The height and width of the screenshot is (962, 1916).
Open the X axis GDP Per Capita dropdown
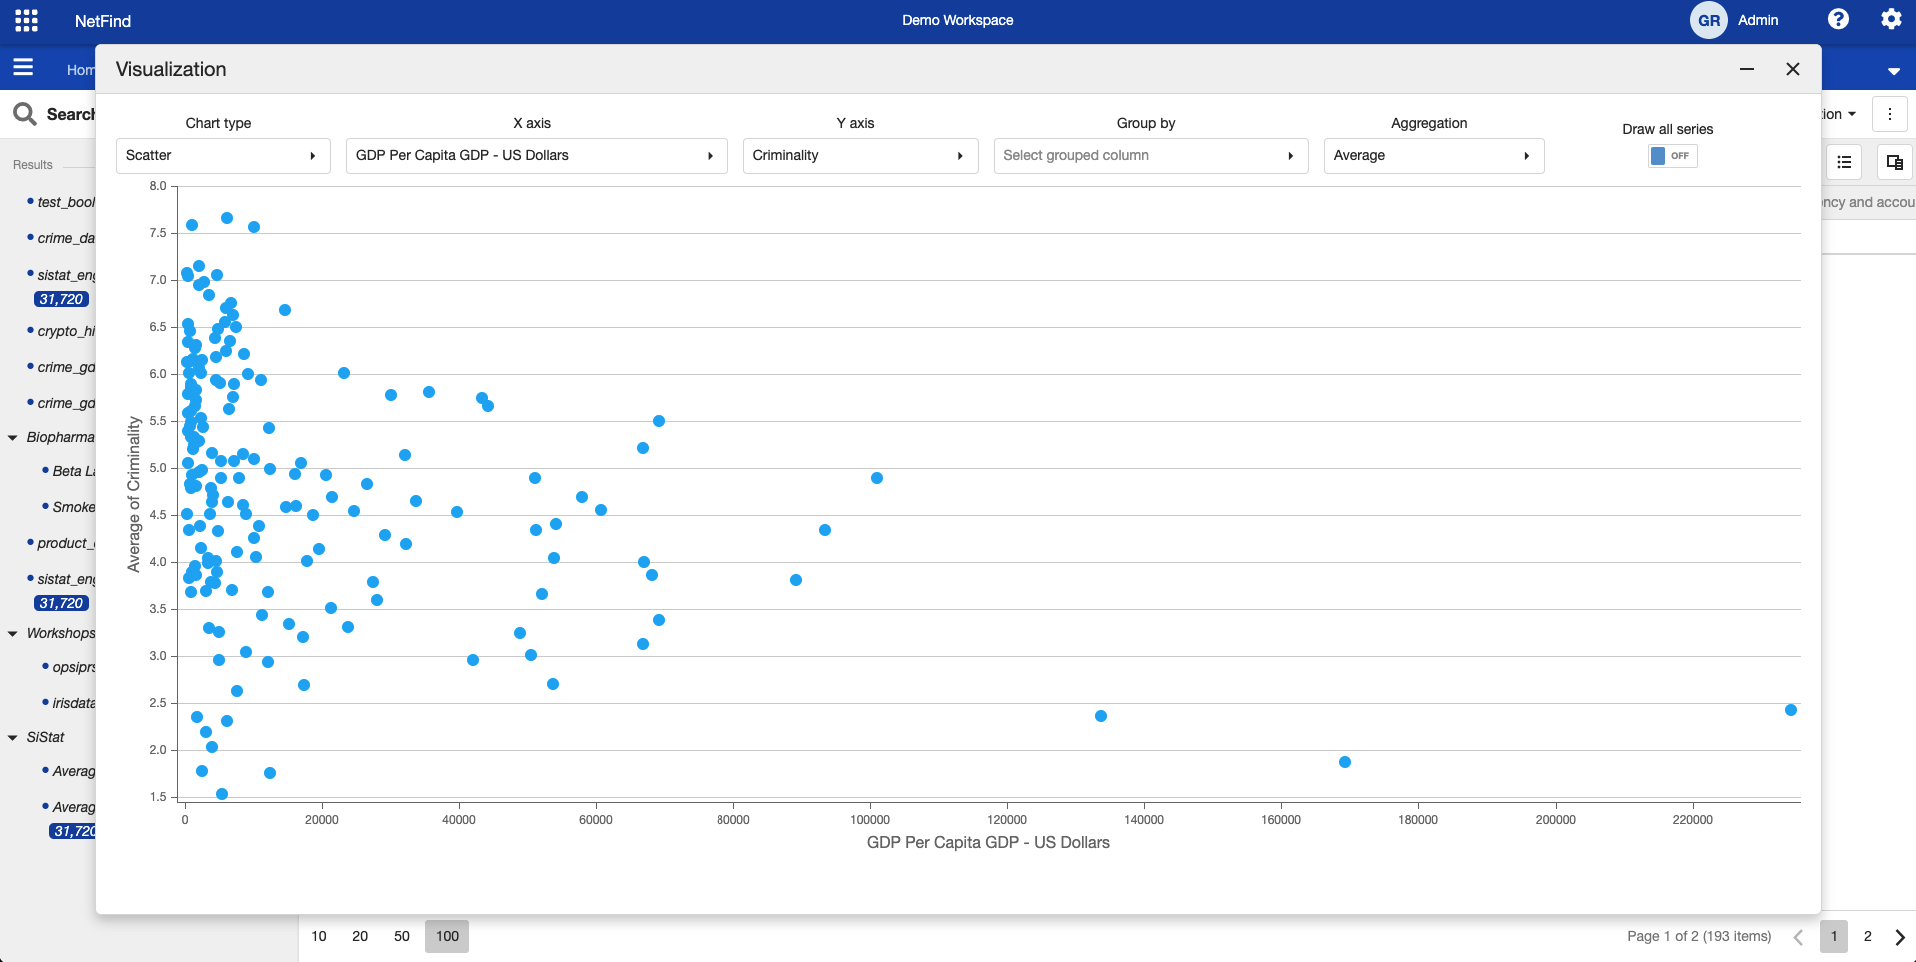coord(536,156)
